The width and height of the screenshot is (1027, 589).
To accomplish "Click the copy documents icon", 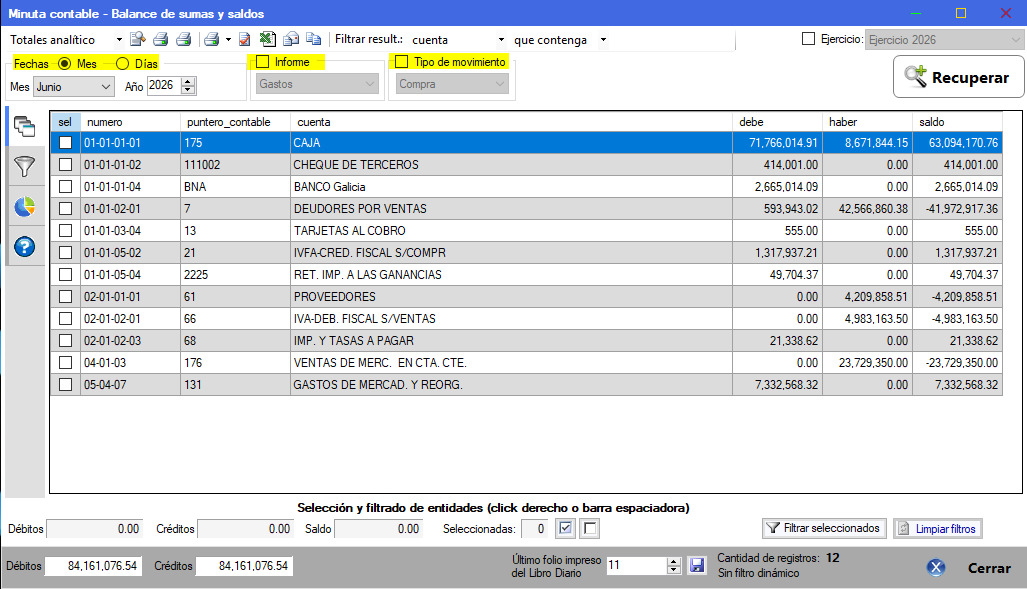I will point(314,39).
